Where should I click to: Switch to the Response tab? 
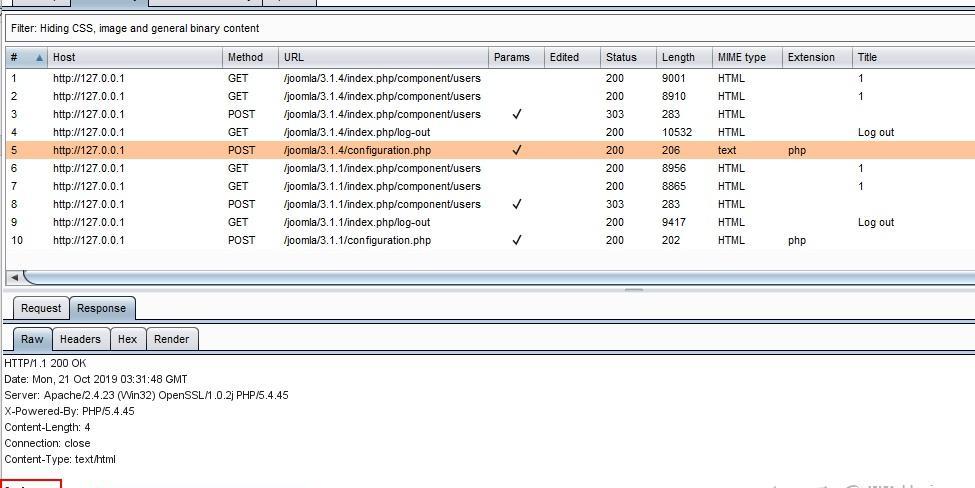pos(101,308)
